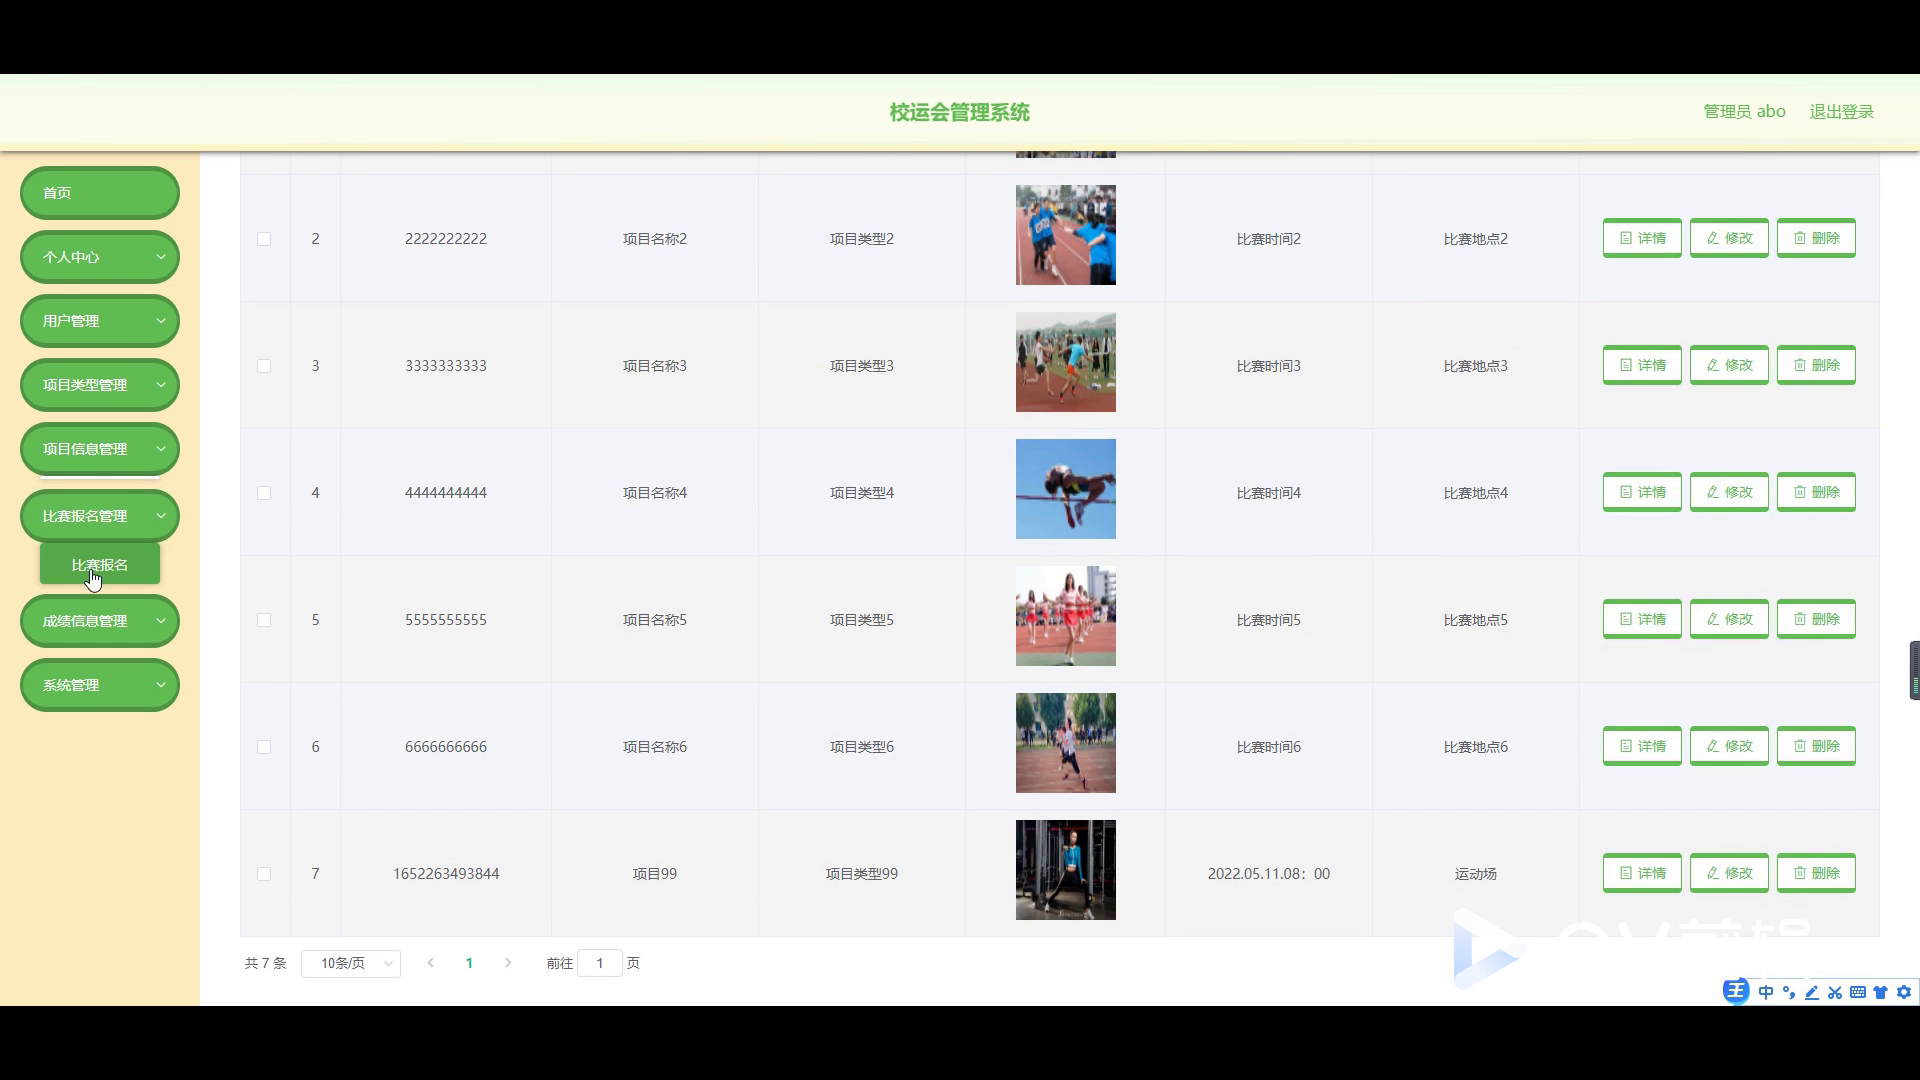The width and height of the screenshot is (1920, 1080).
Task: Click the 校运会管理系统 title
Action: coord(959,112)
